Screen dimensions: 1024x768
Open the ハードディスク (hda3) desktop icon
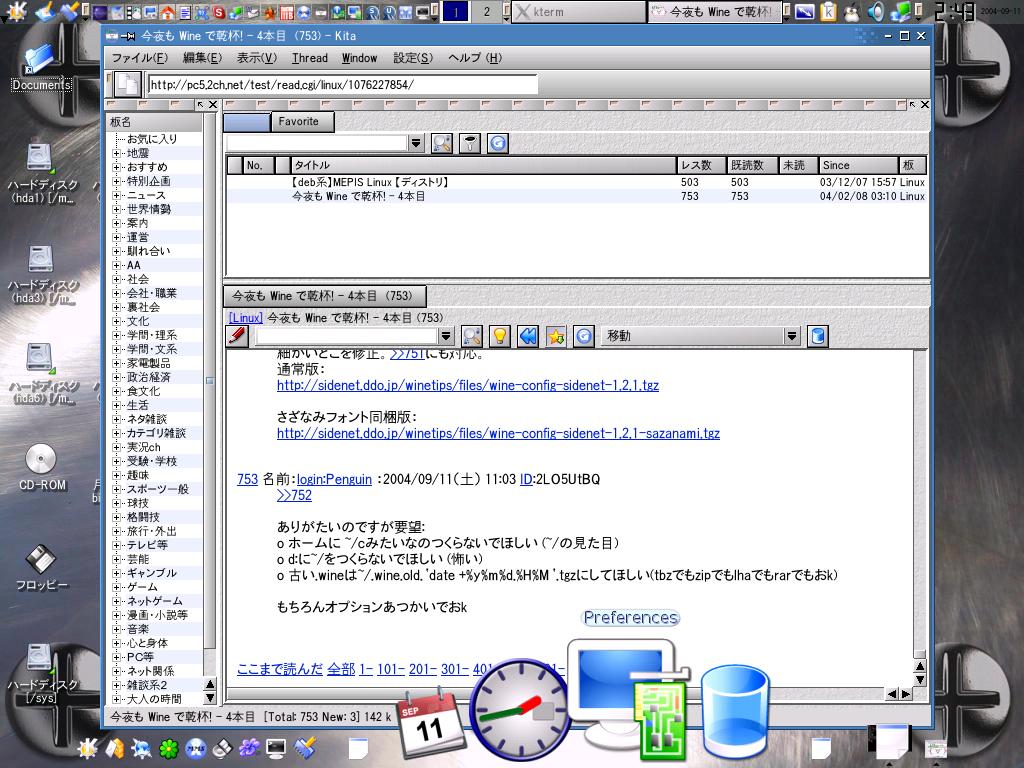[42, 275]
